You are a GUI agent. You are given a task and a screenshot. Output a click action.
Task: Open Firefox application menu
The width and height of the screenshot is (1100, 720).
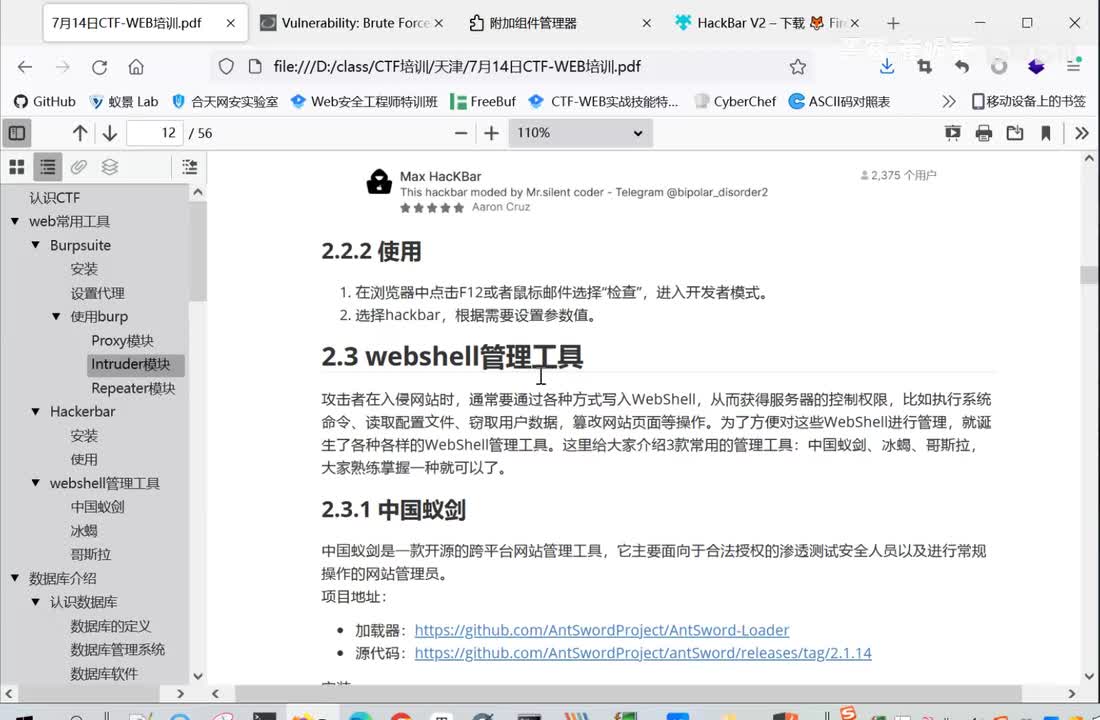click(x=1073, y=67)
